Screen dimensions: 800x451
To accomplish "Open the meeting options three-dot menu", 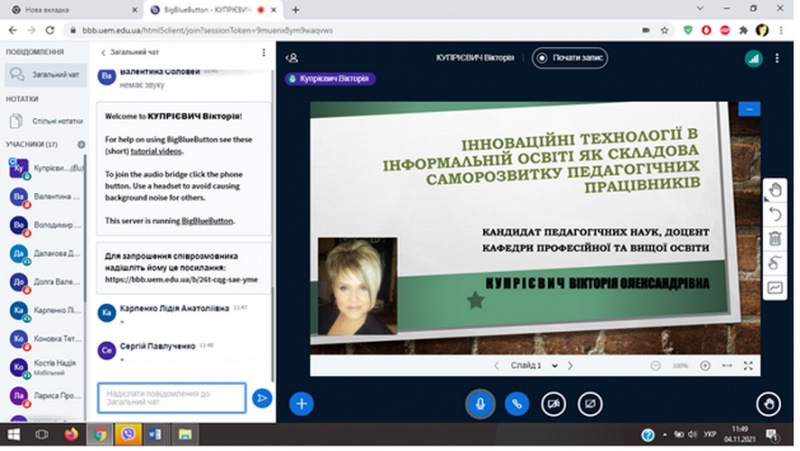I will point(777,58).
